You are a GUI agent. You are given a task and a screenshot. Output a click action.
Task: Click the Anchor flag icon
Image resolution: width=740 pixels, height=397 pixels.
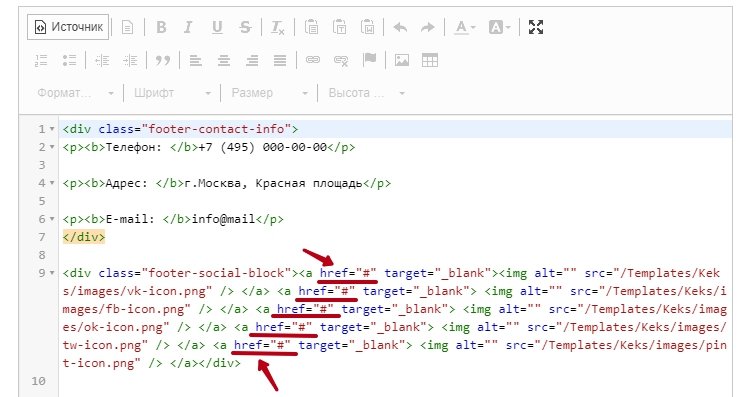click(x=370, y=59)
